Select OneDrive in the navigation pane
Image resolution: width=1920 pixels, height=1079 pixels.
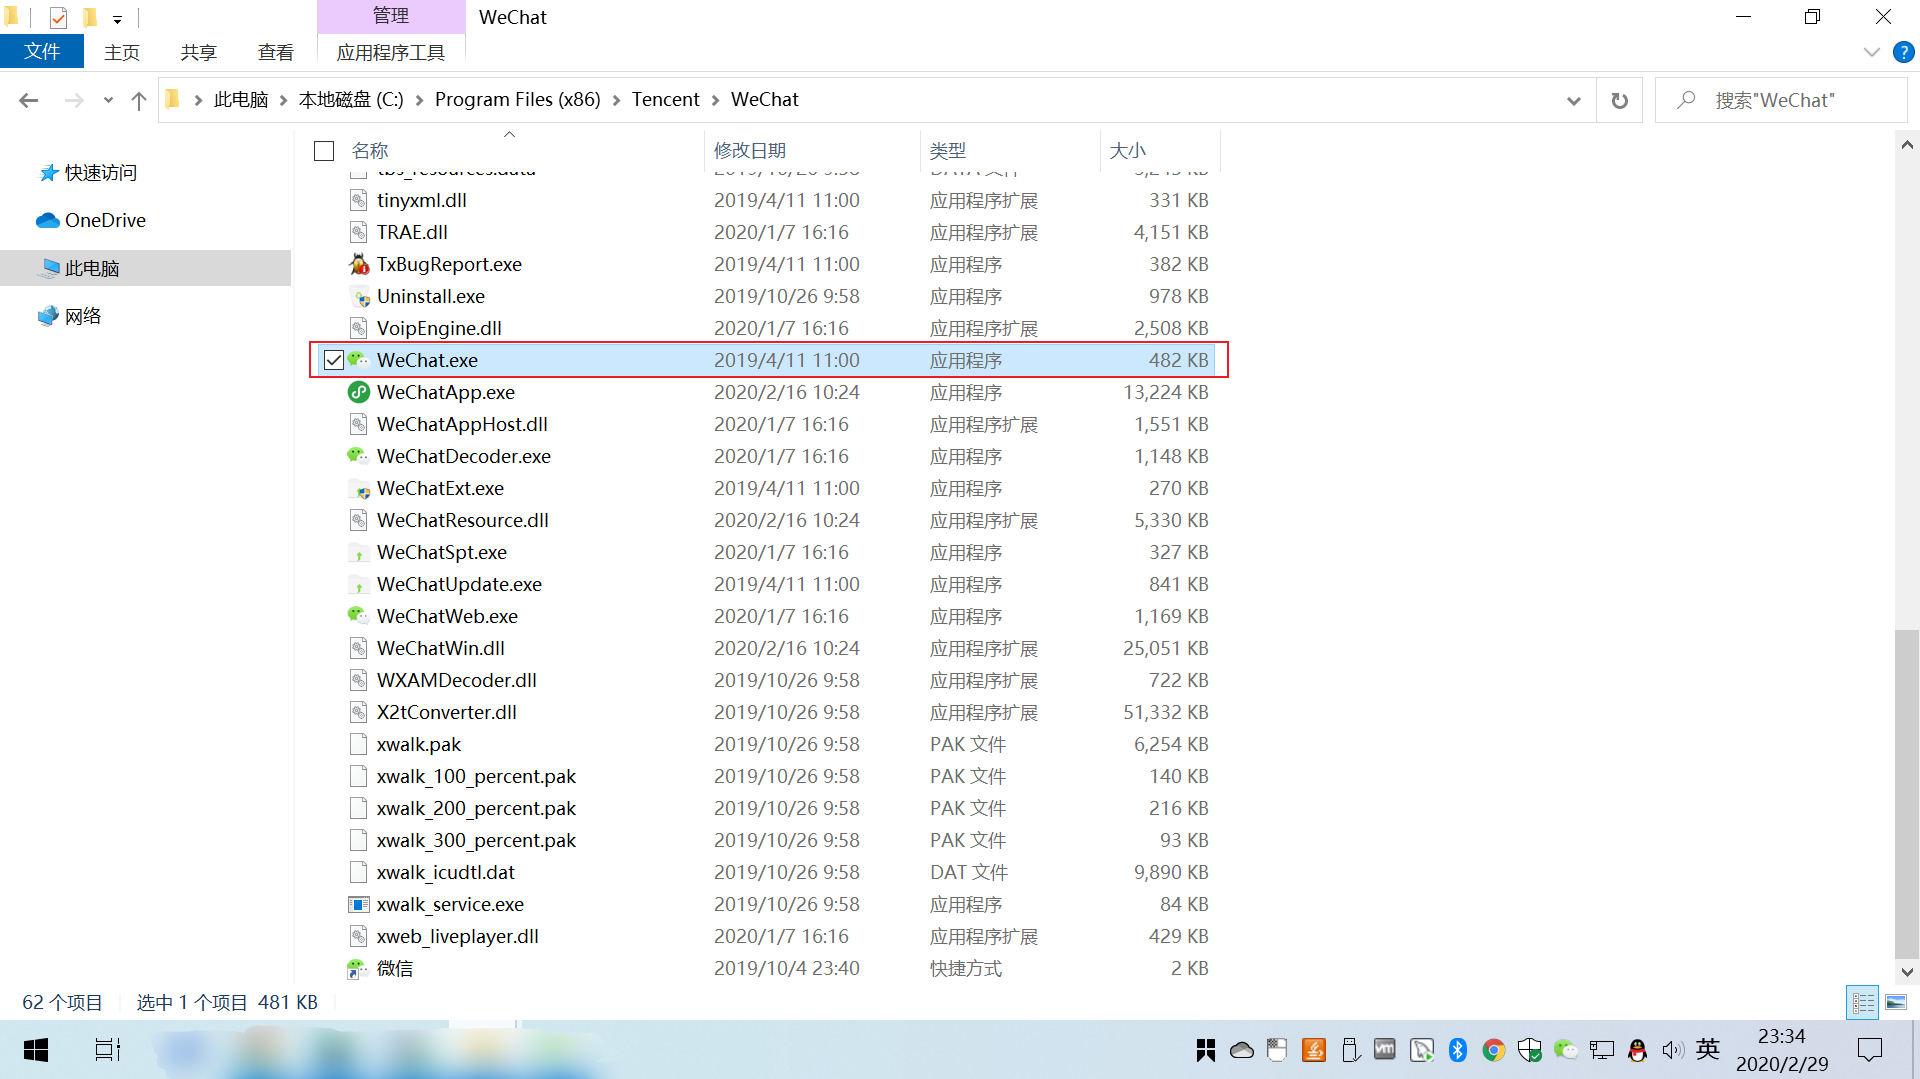point(105,220)
